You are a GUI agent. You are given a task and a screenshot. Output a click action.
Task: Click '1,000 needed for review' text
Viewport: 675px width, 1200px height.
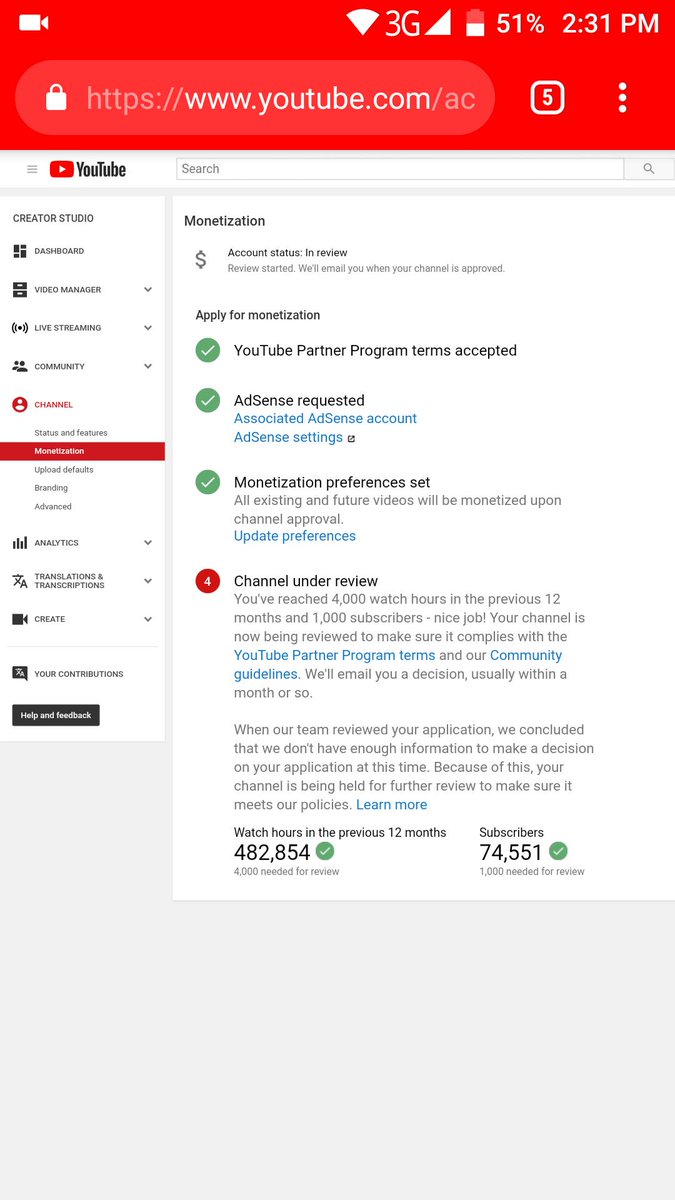[x=532, y=871]
